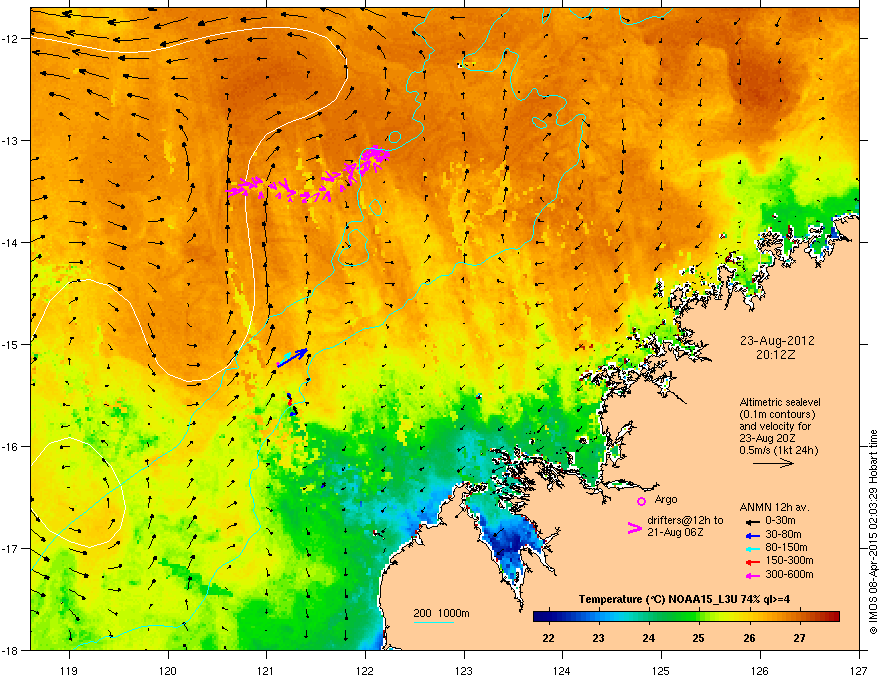
Task: Click the '21-Aug 06Z' legend text
Action: tap(675, 532)
